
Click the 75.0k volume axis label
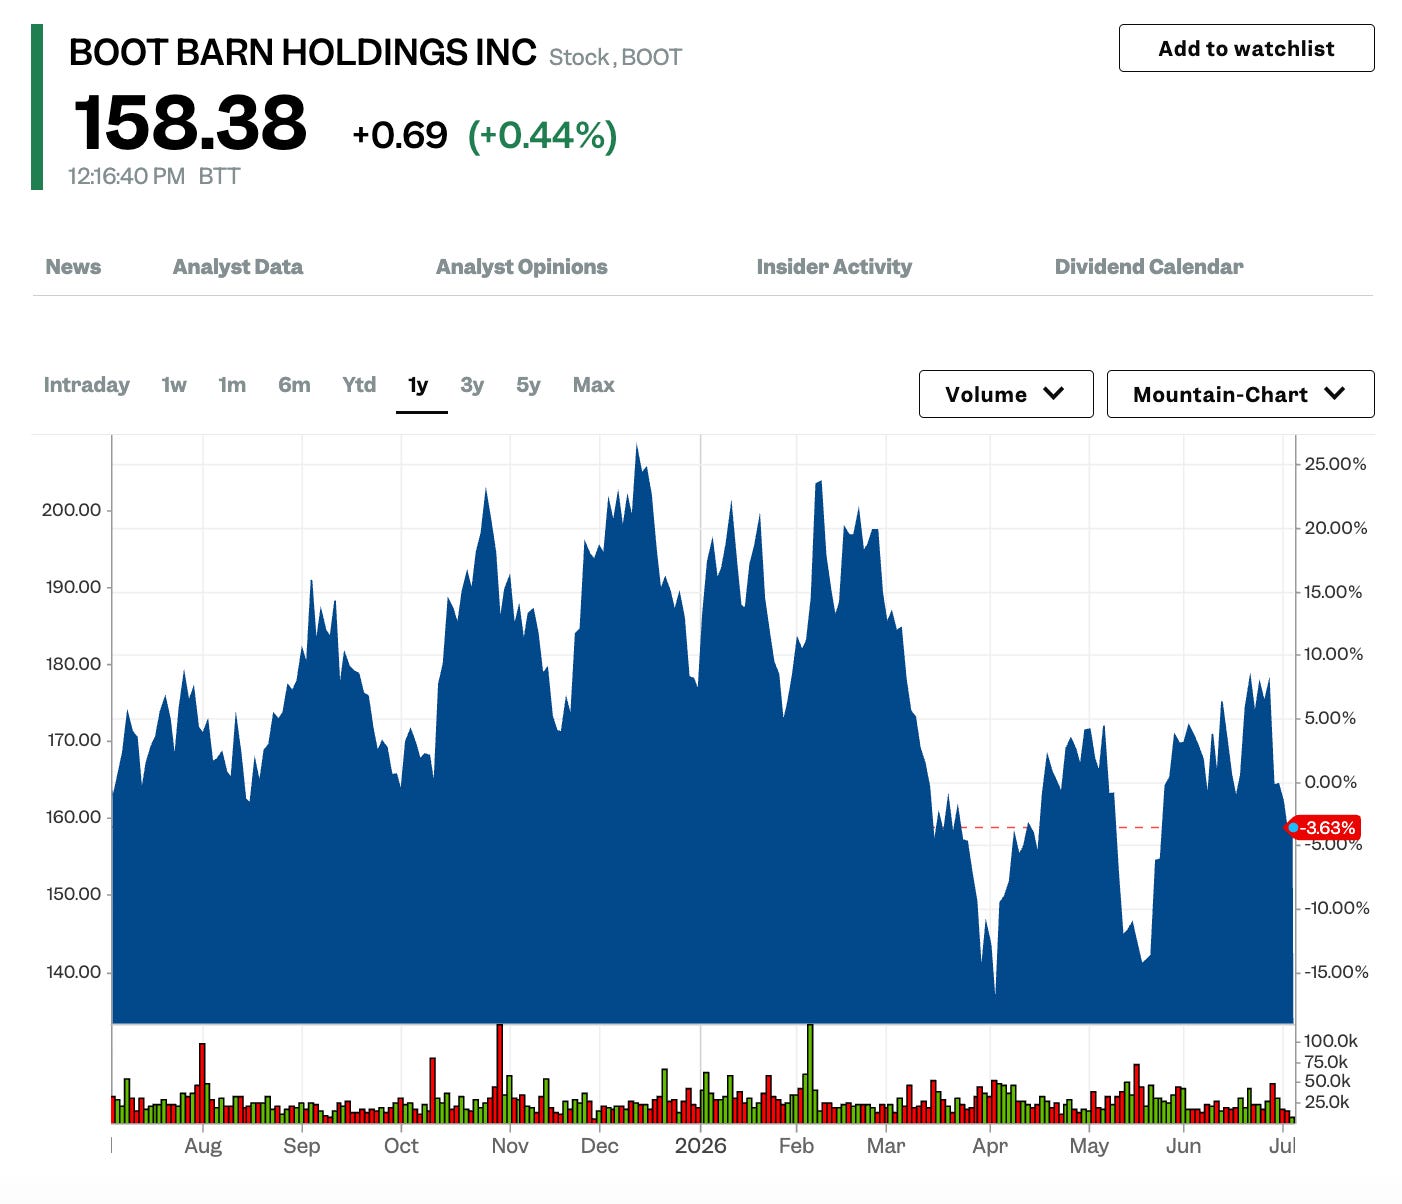pos(1327,1062)
